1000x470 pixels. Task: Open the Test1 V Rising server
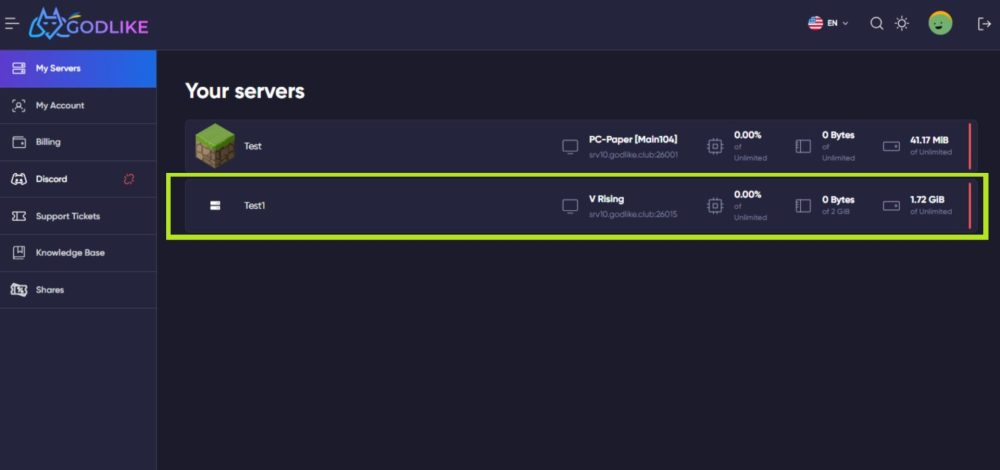[x=581, y=205]
